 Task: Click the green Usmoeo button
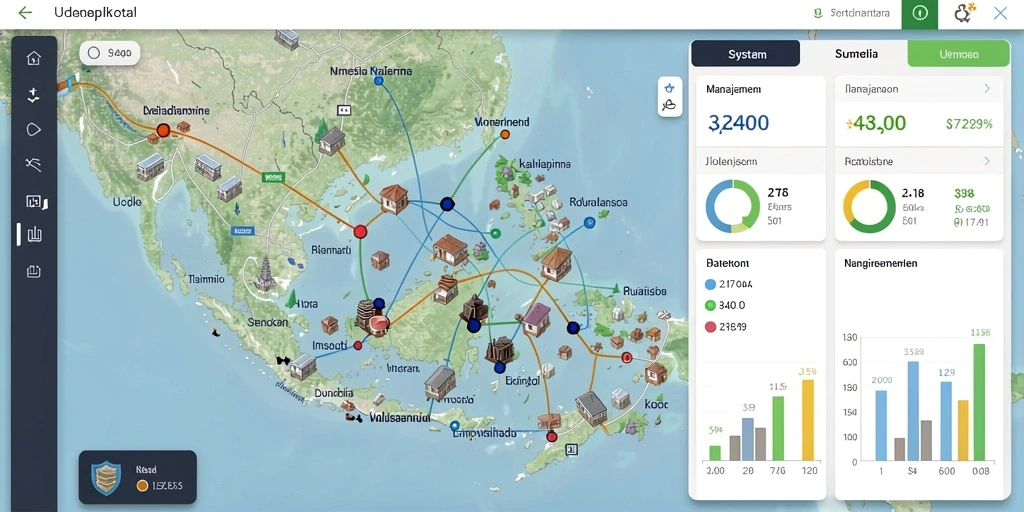point(959,54)
